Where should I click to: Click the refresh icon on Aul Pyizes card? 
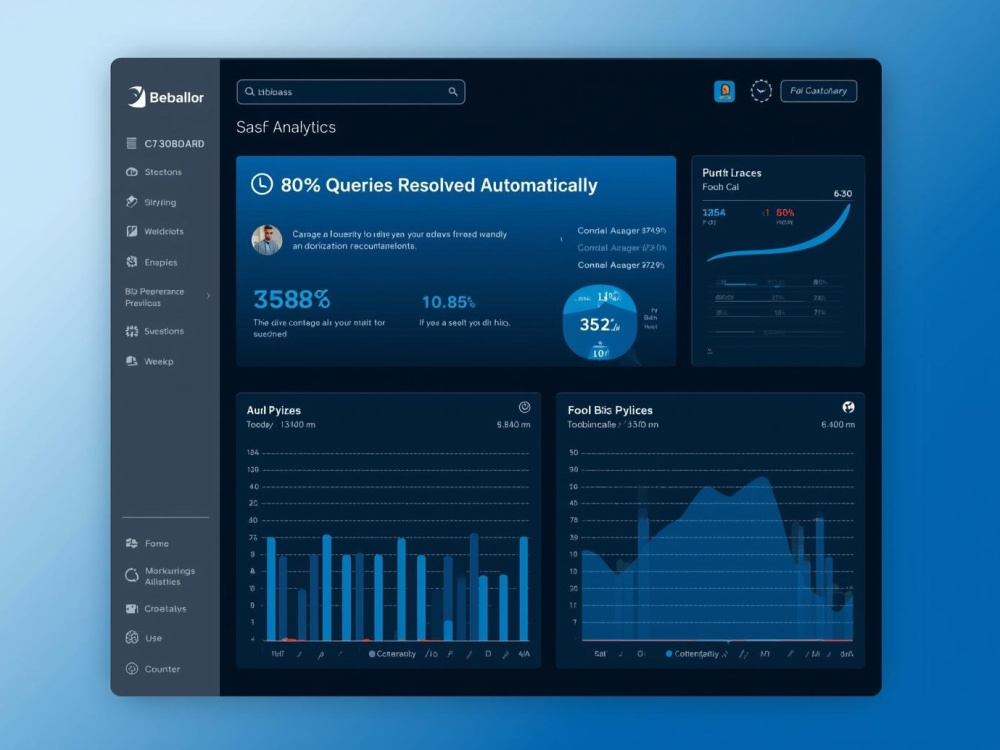(x=524, y=407)
